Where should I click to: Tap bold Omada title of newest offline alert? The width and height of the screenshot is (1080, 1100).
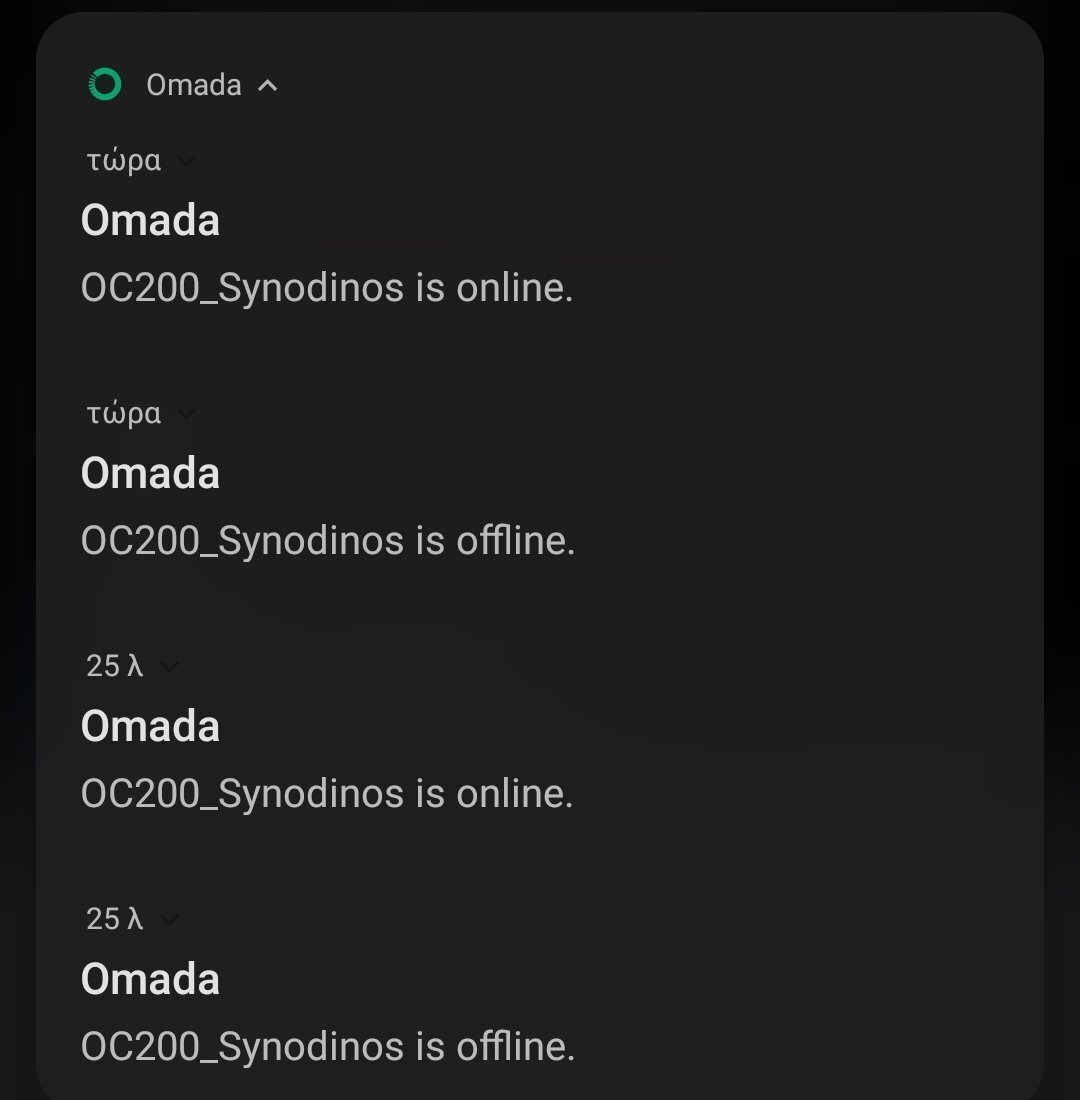pos(150,474)
